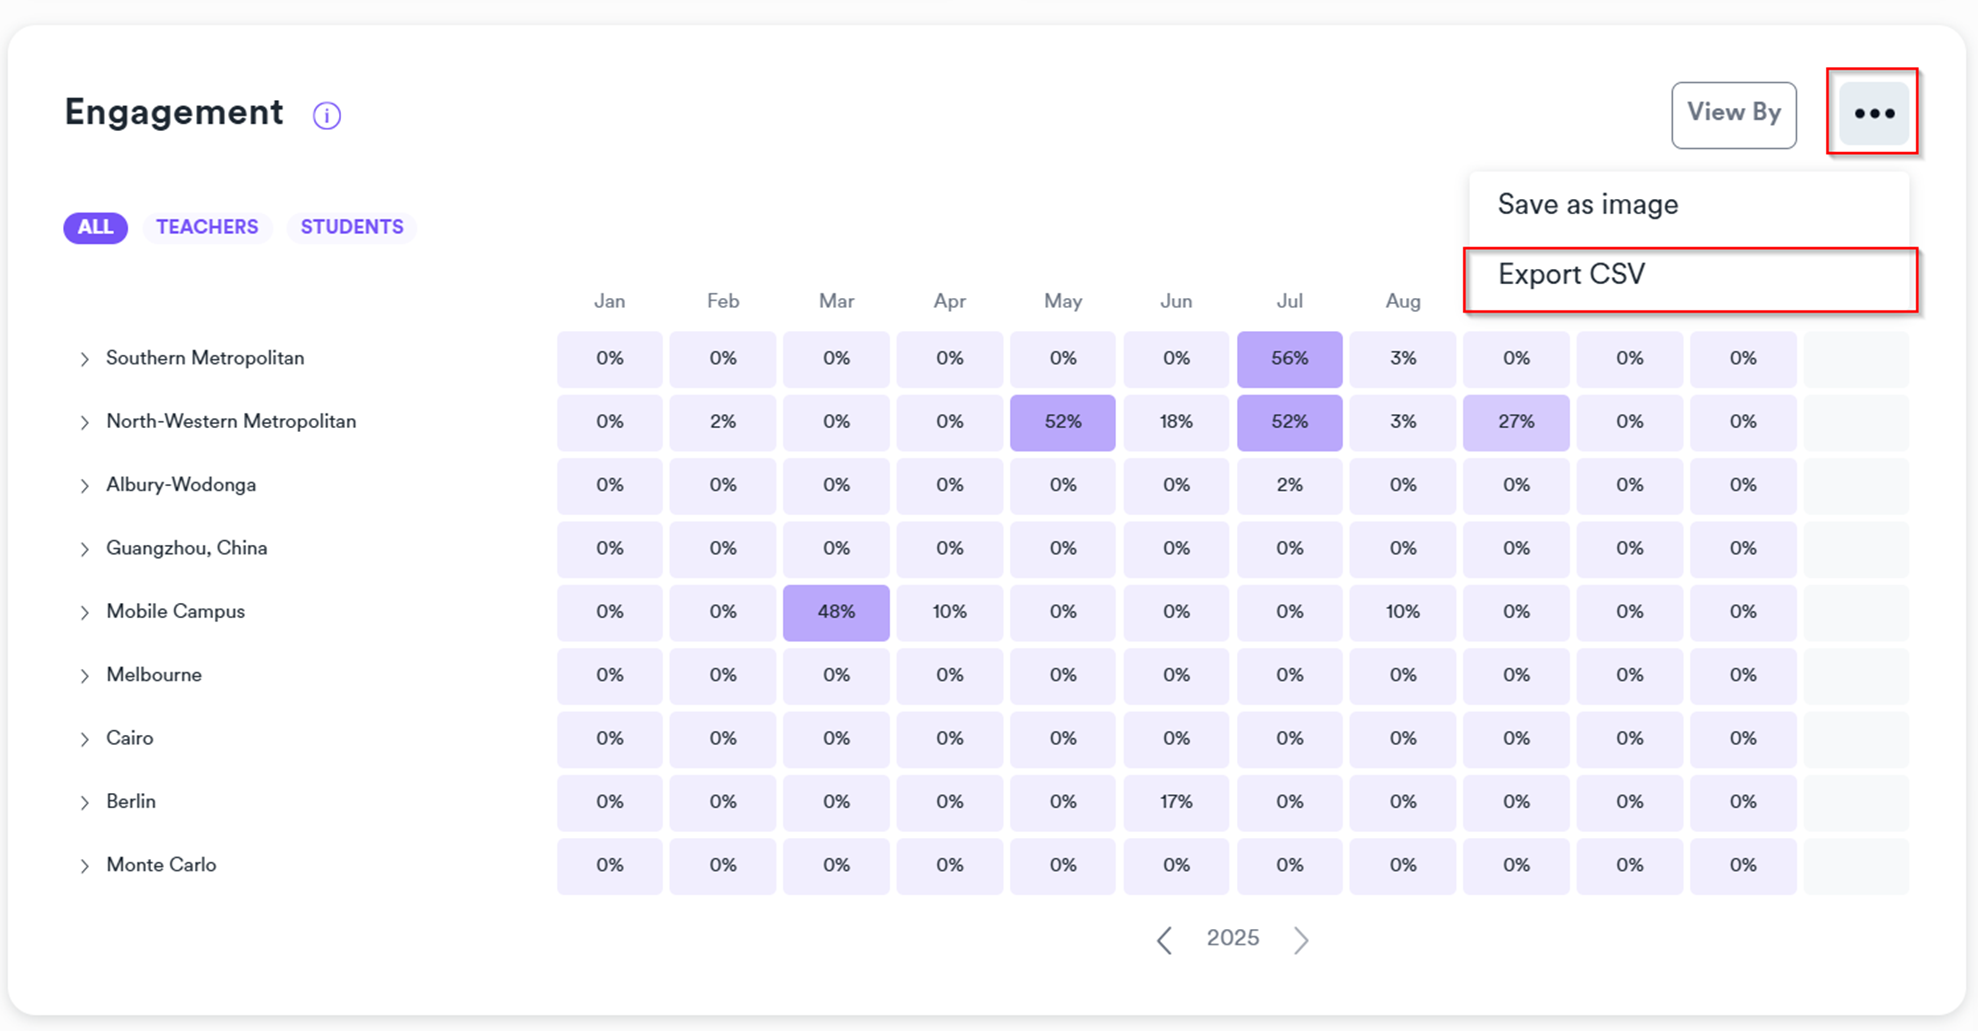Switch filter to TEACHERS
Viewport: 1978px width, 1031px height.
coord(207,228)
